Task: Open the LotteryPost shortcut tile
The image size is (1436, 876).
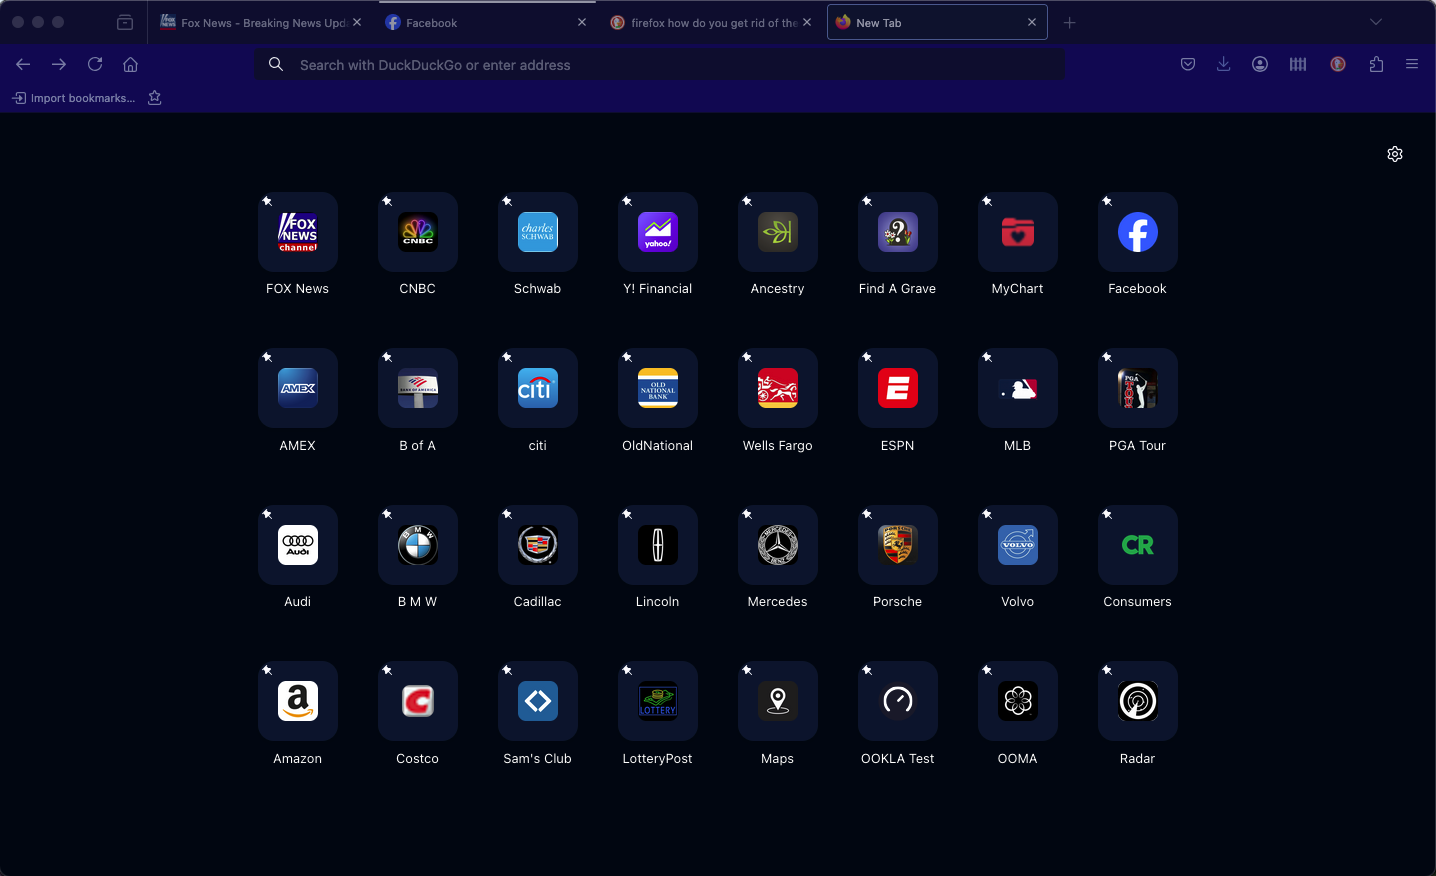Action: [x=658, y=701]
